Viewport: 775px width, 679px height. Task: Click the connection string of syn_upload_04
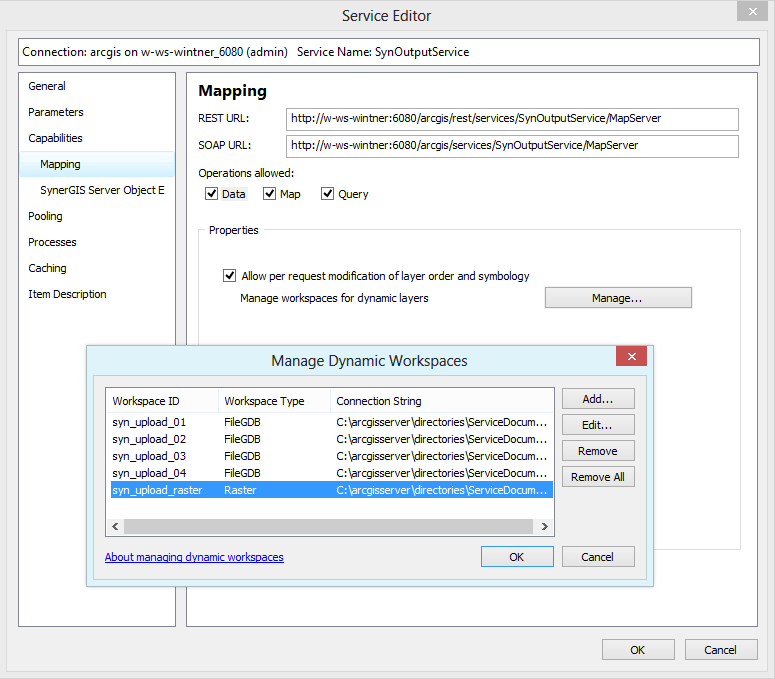click(x=441, y=473)
